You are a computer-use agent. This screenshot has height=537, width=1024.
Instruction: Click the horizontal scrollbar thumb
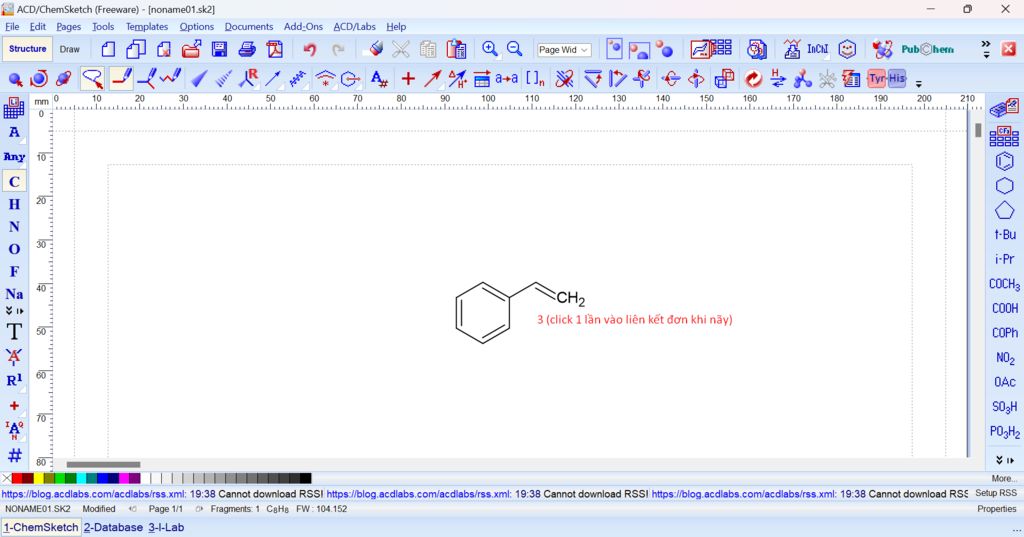[x=103, y=464]
